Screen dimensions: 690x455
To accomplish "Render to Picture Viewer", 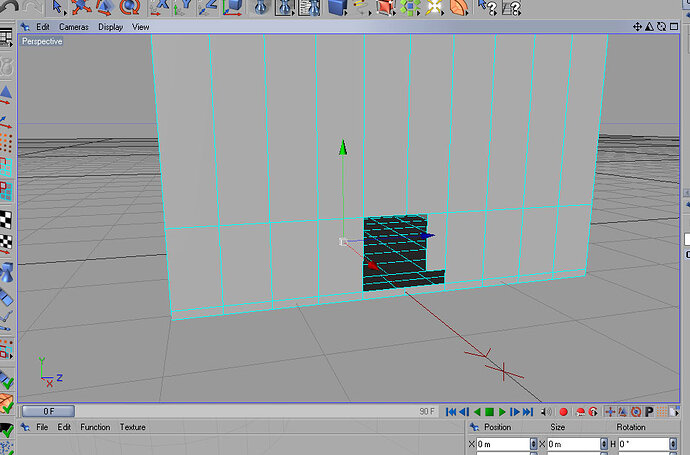I will point(285,7).
